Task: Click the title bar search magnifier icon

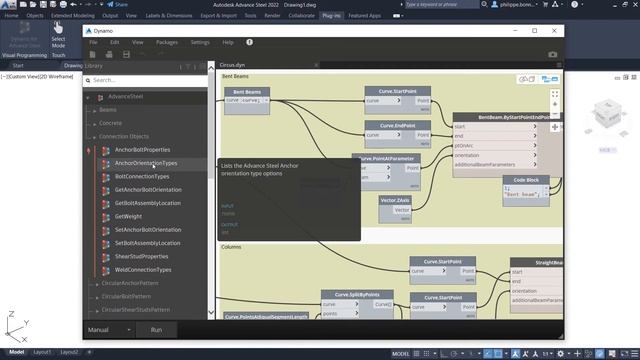Action: point(484,4)
